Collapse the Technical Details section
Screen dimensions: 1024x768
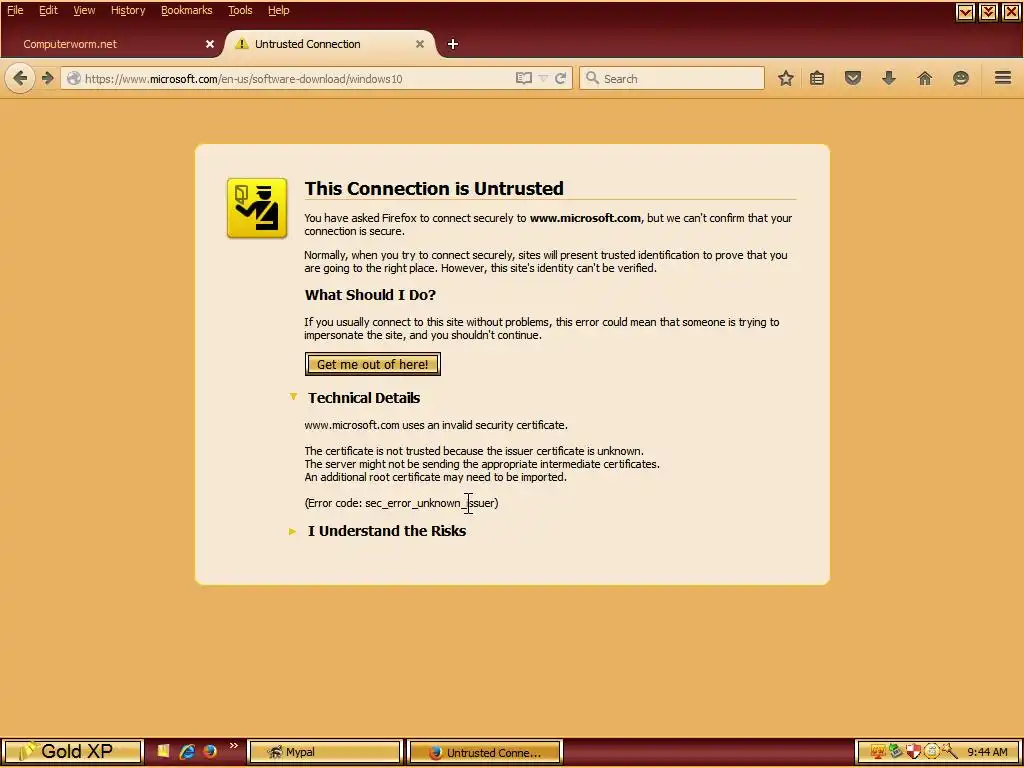click(x=293, y=397)
